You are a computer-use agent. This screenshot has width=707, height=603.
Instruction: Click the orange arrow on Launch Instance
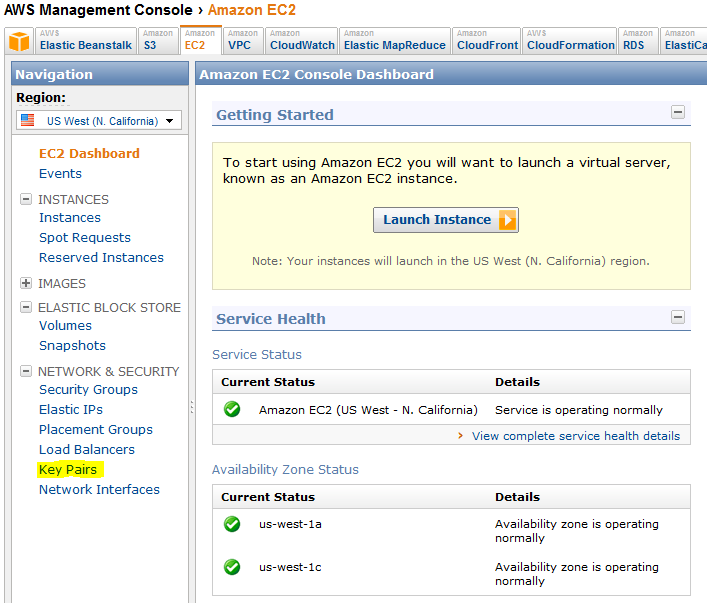click(x=508, y=220)
